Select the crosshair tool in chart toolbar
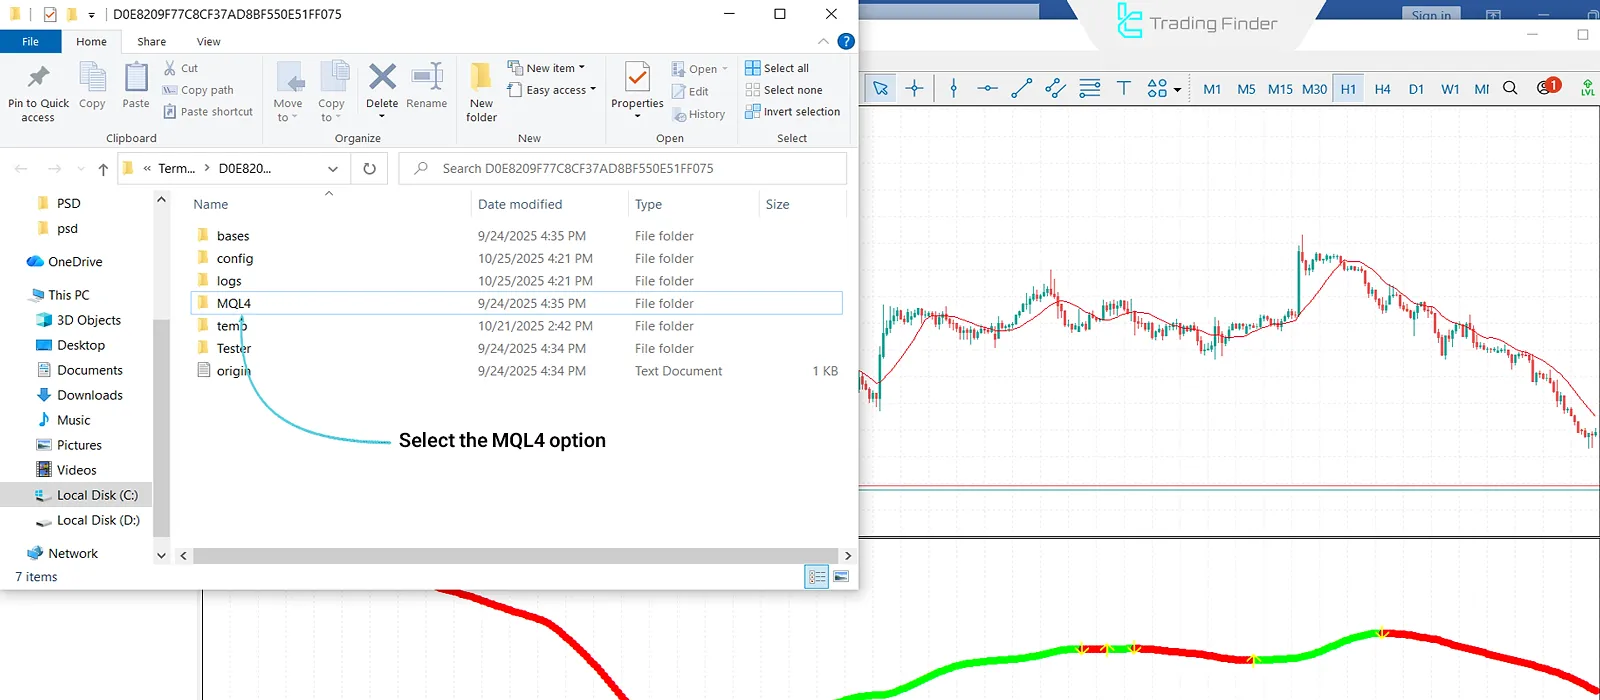1600x700 pixels. [x=914, y=89]
